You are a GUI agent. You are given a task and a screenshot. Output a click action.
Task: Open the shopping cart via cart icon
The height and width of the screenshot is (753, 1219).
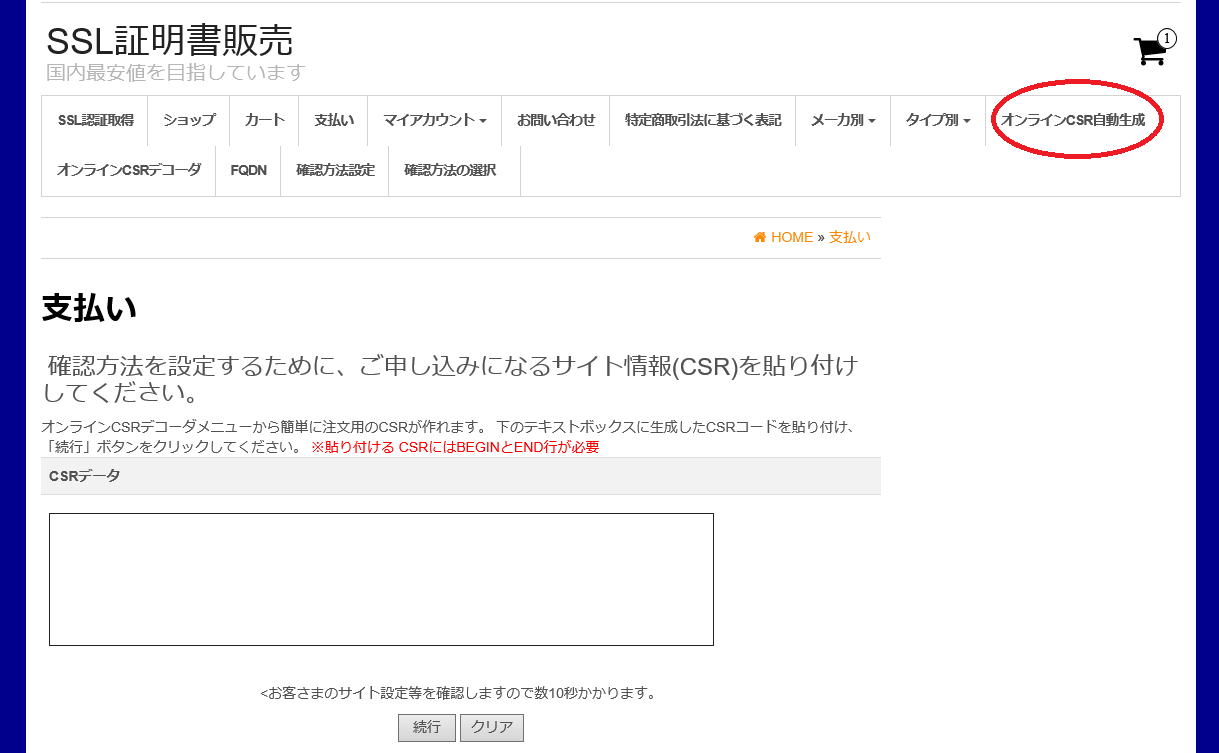[x=1148, y=49]
